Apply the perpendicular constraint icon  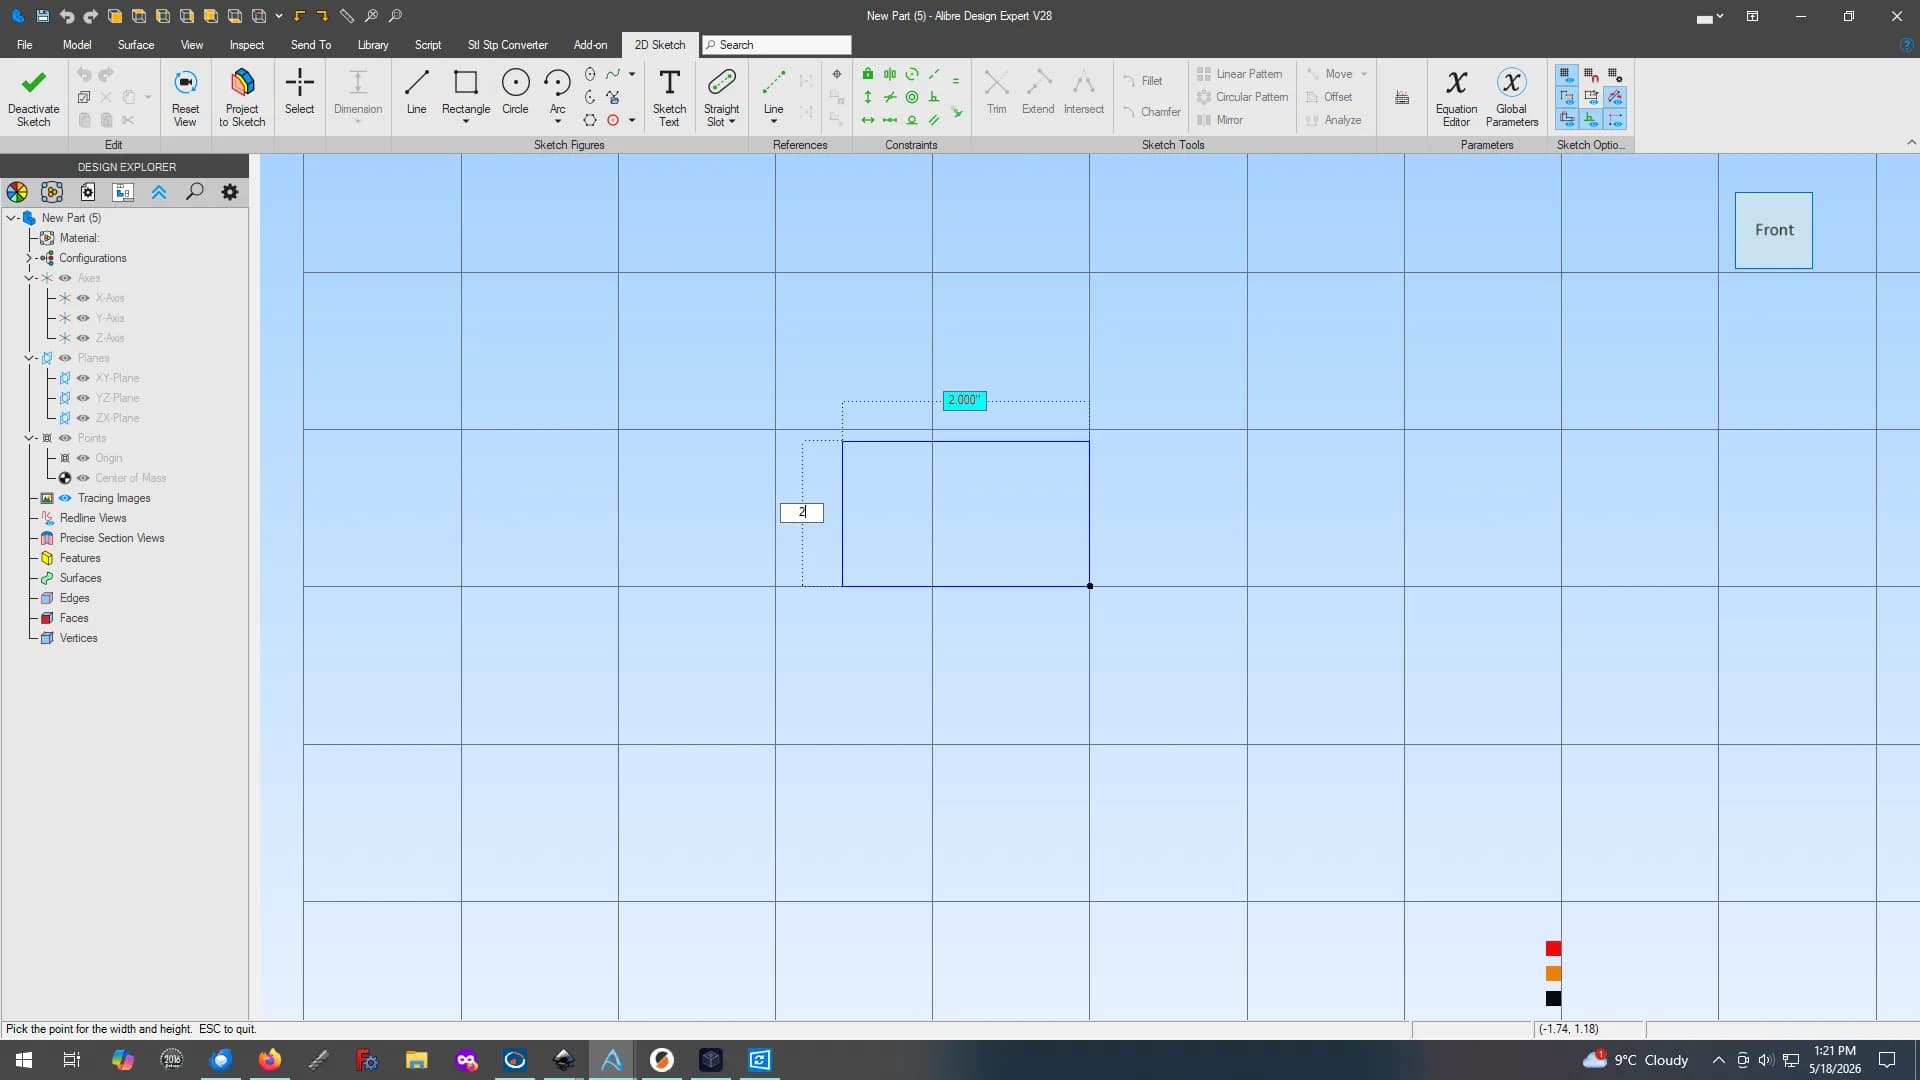[934, 97]
